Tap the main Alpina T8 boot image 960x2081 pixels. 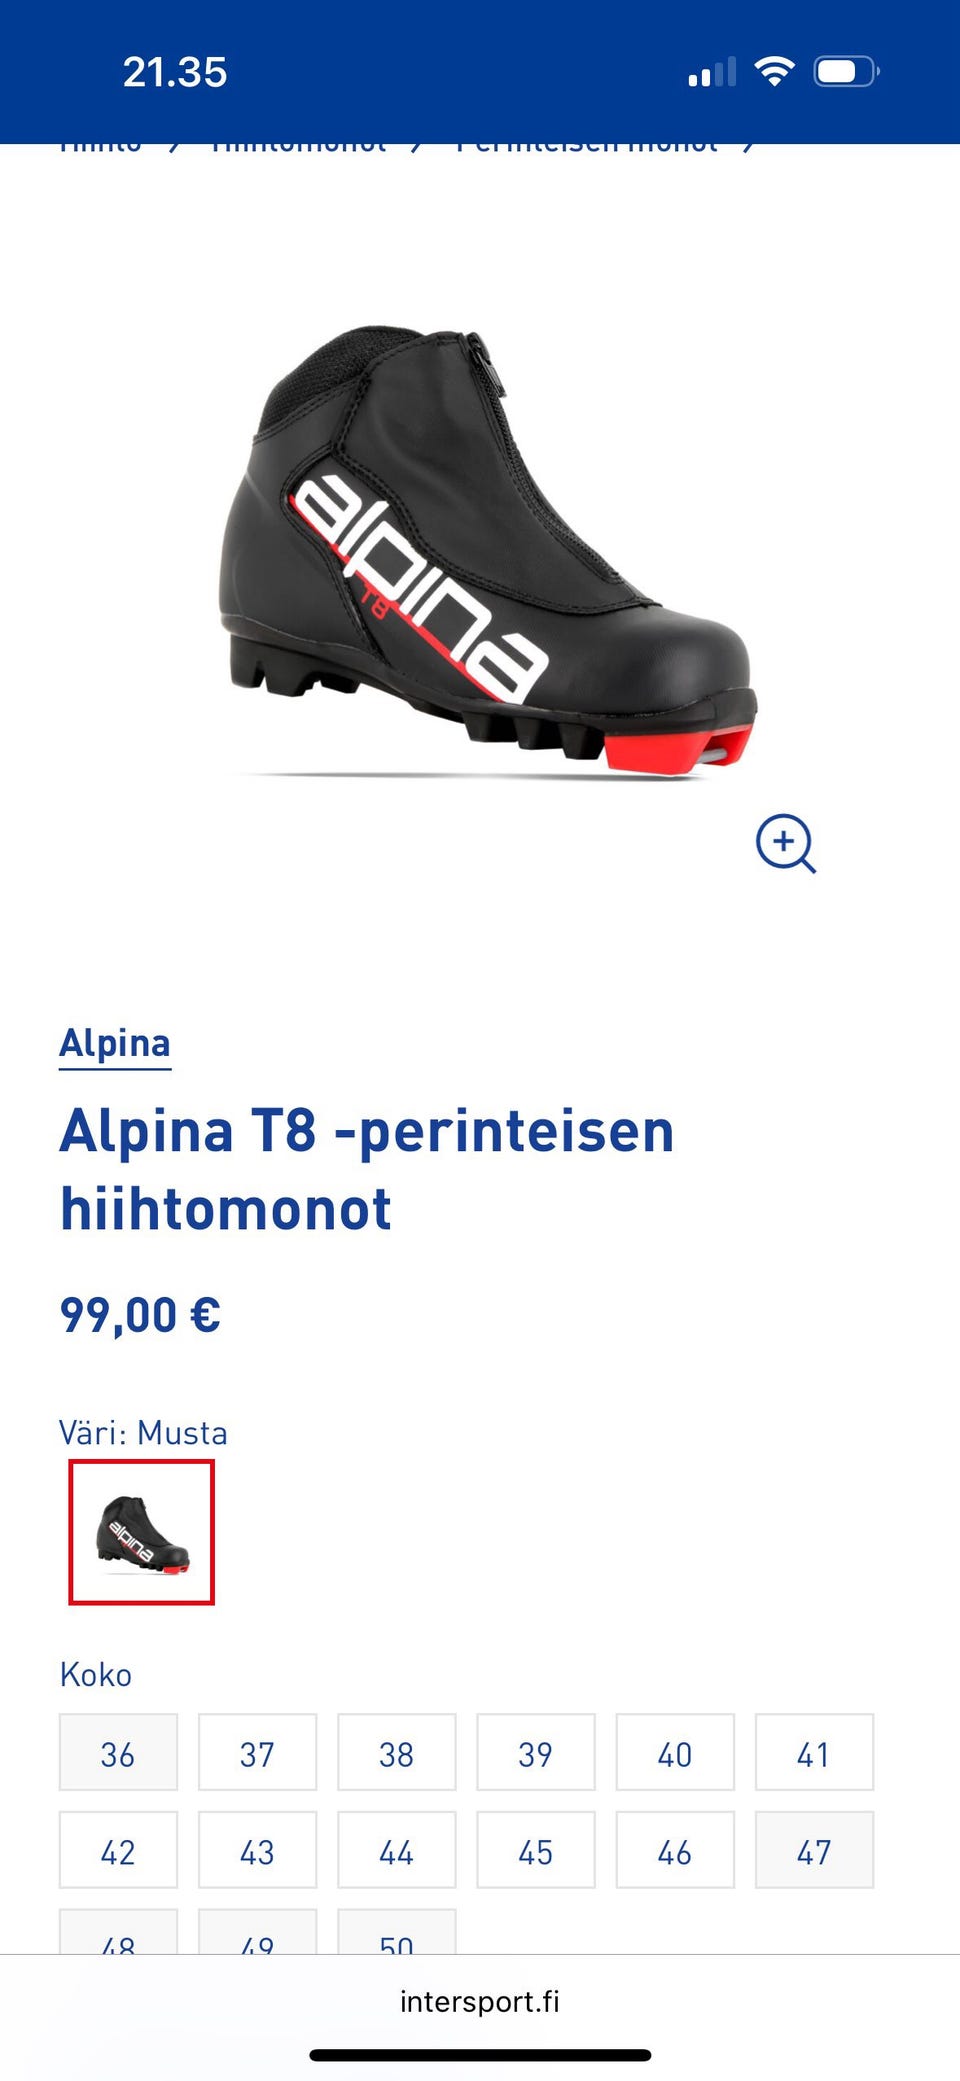point(487,551)
